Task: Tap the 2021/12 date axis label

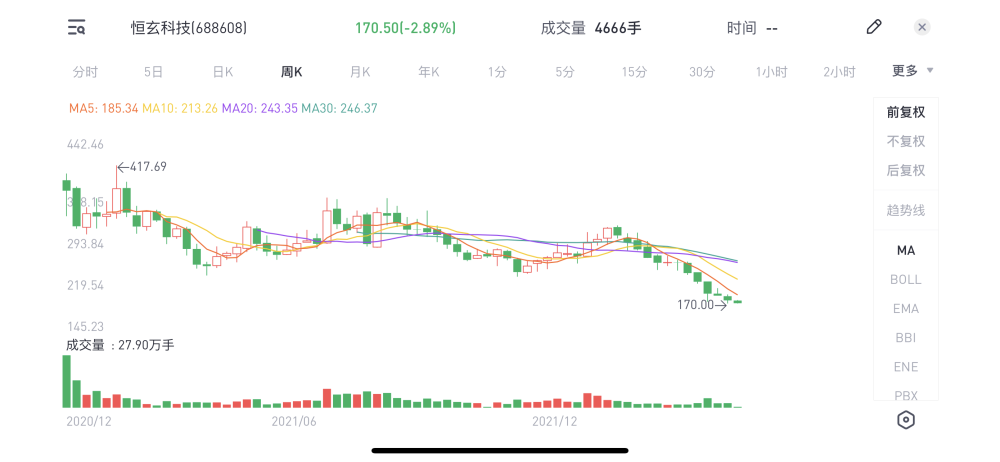Action: point(554,421)
